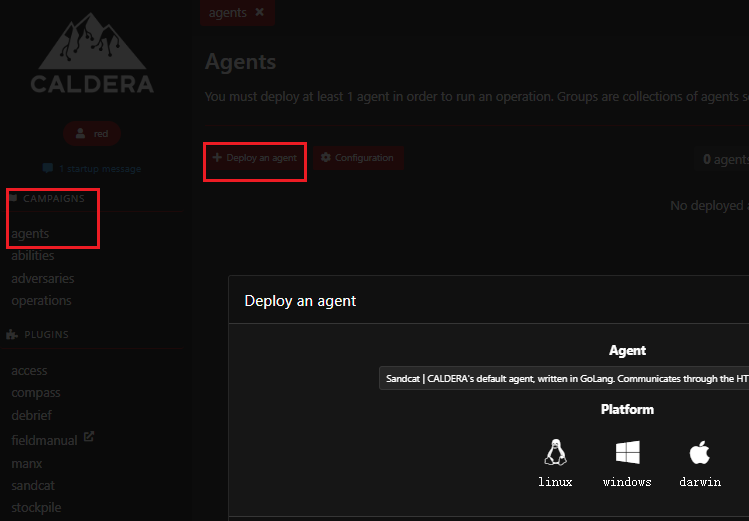Open the agent Configuration button
This screenshot has height=521, width=749.
point(358,158)
